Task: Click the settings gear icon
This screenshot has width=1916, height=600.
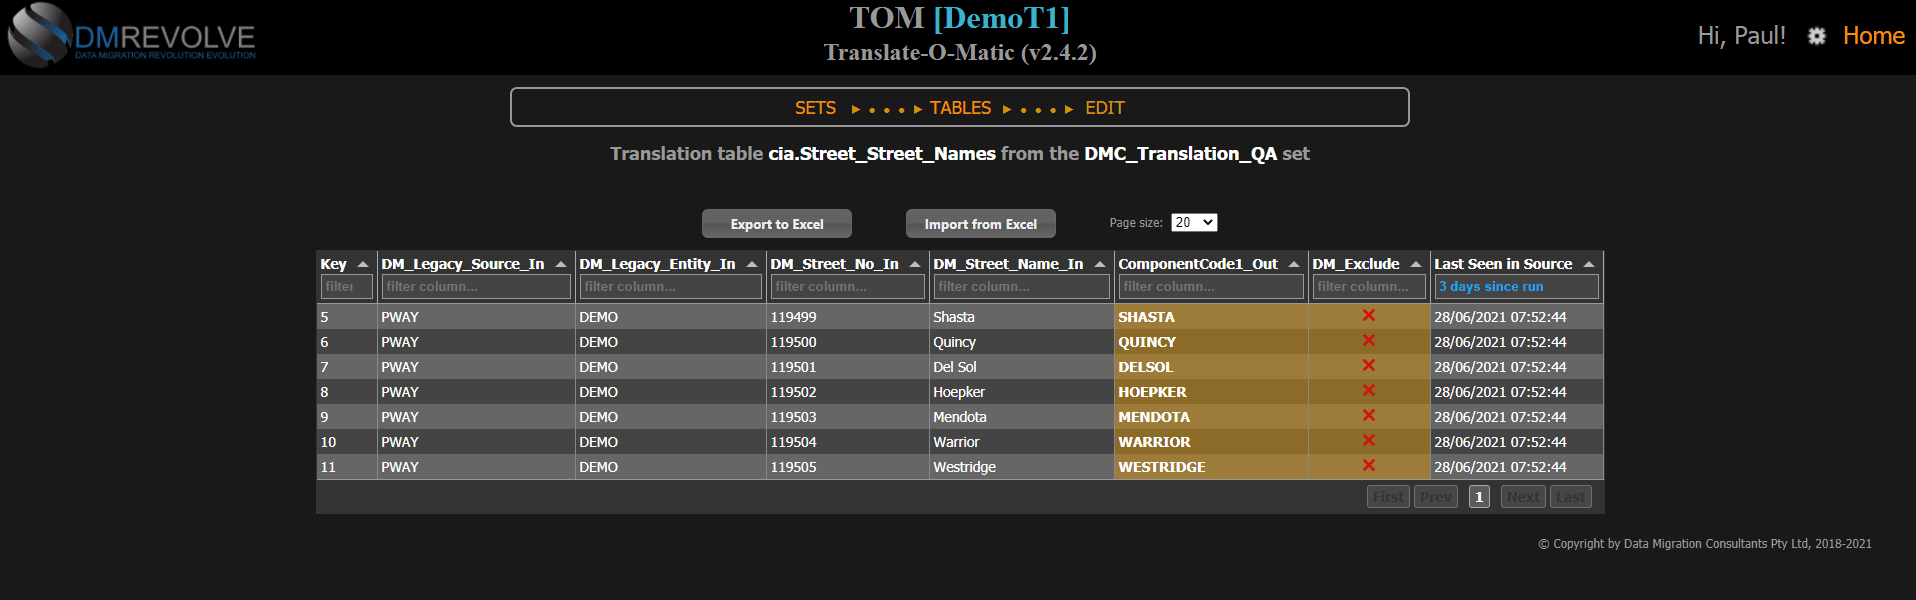Action: (x=1816, y=36)
